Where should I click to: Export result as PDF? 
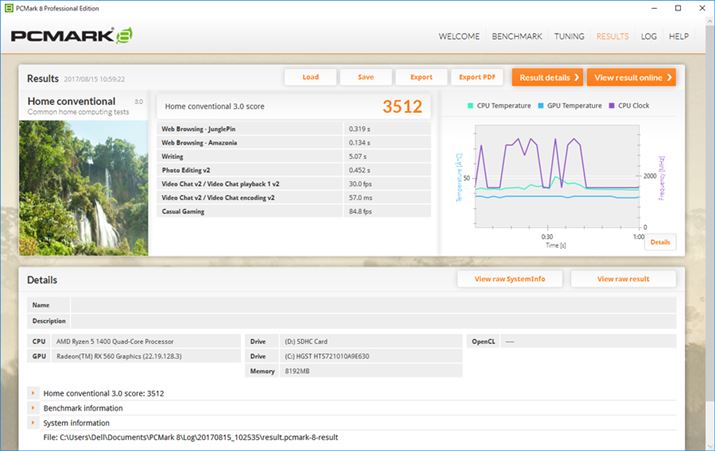477,77
